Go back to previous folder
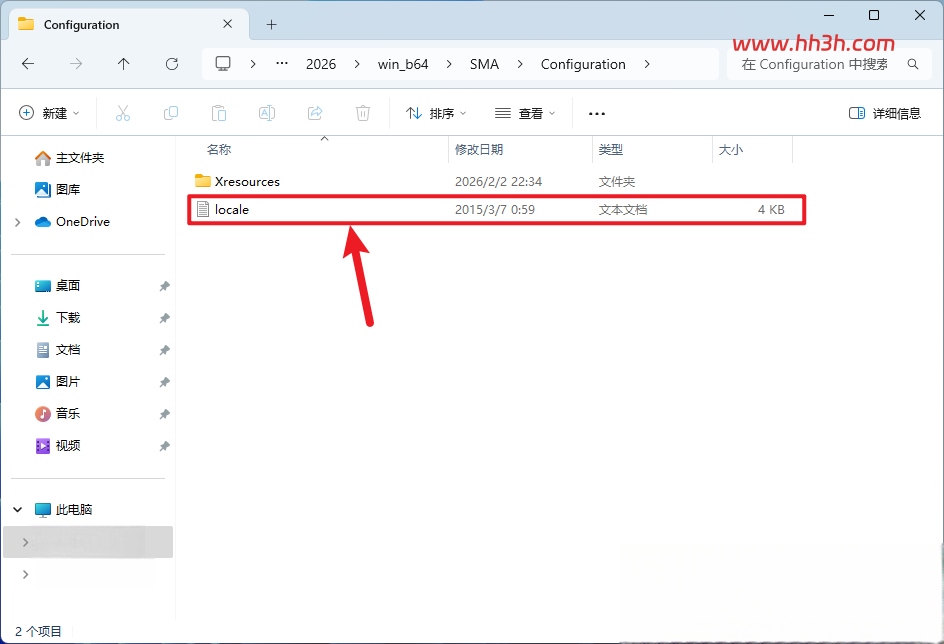This screenshot has height=644, width=944. click(28, 64)
